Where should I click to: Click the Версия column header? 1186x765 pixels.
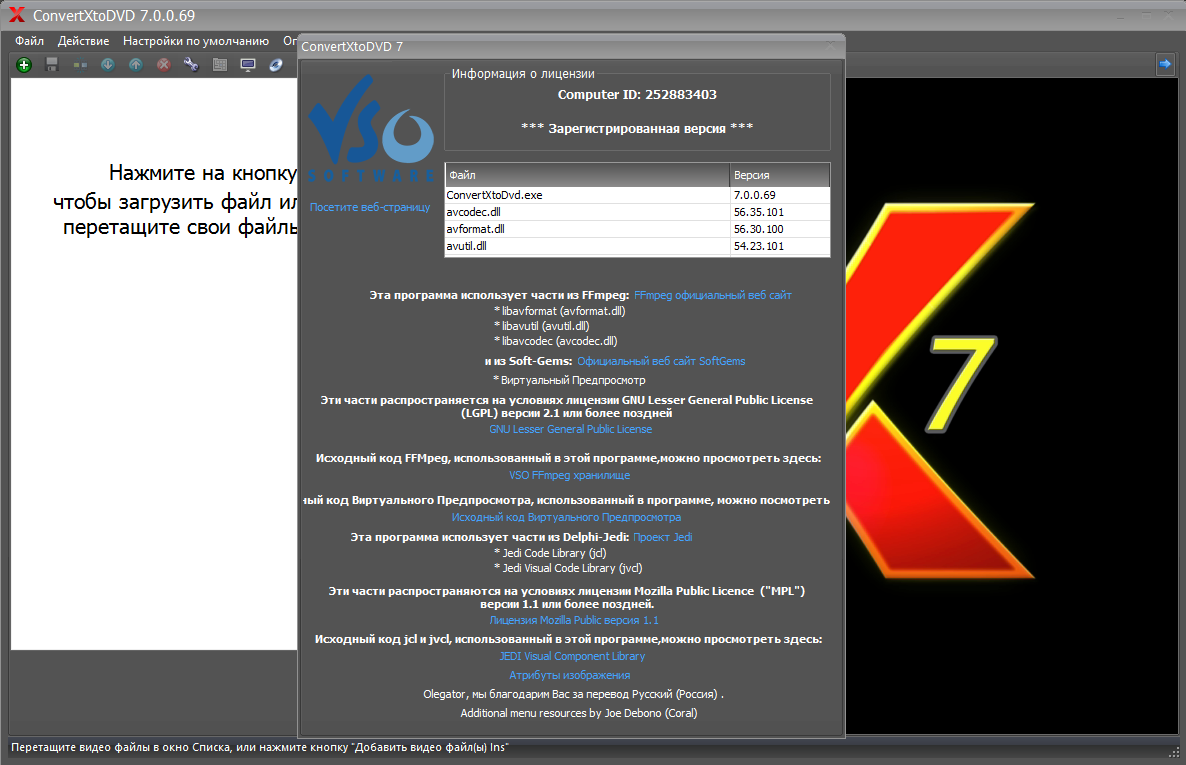point(780,175)
